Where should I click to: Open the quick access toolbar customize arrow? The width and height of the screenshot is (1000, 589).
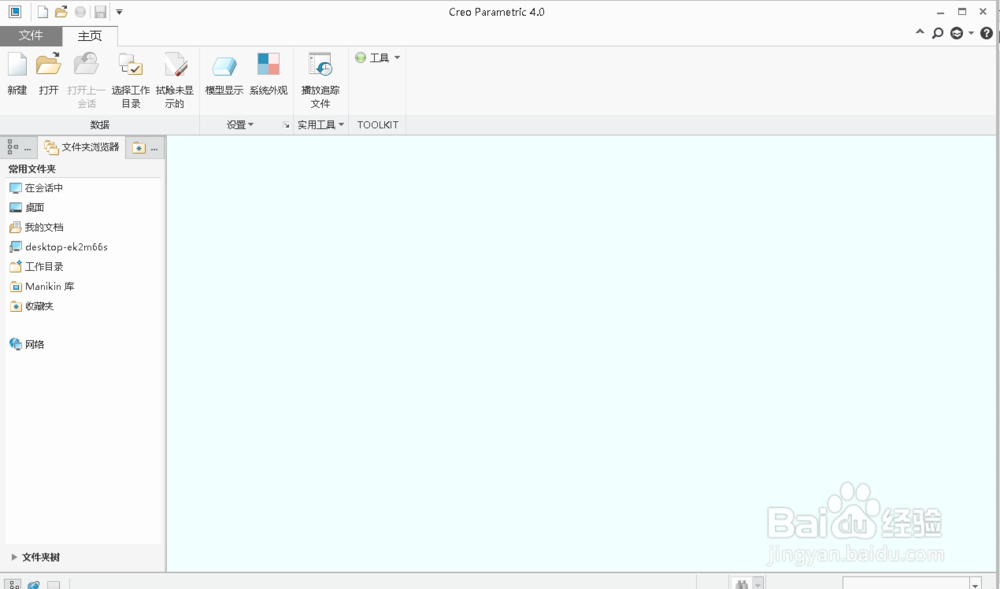(x=119, y=11)
